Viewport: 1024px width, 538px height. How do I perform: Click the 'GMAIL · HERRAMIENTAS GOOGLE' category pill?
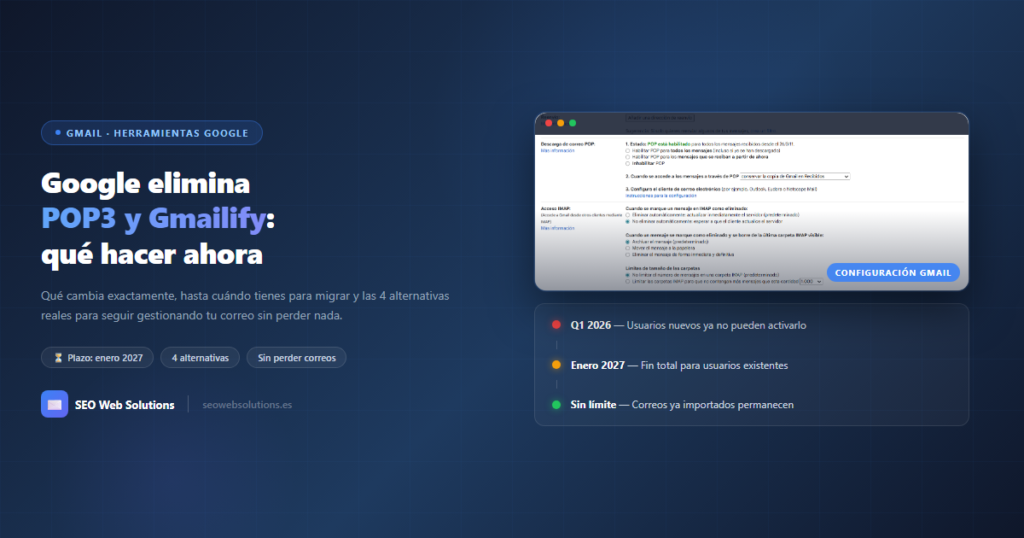[x=152, y=133]
